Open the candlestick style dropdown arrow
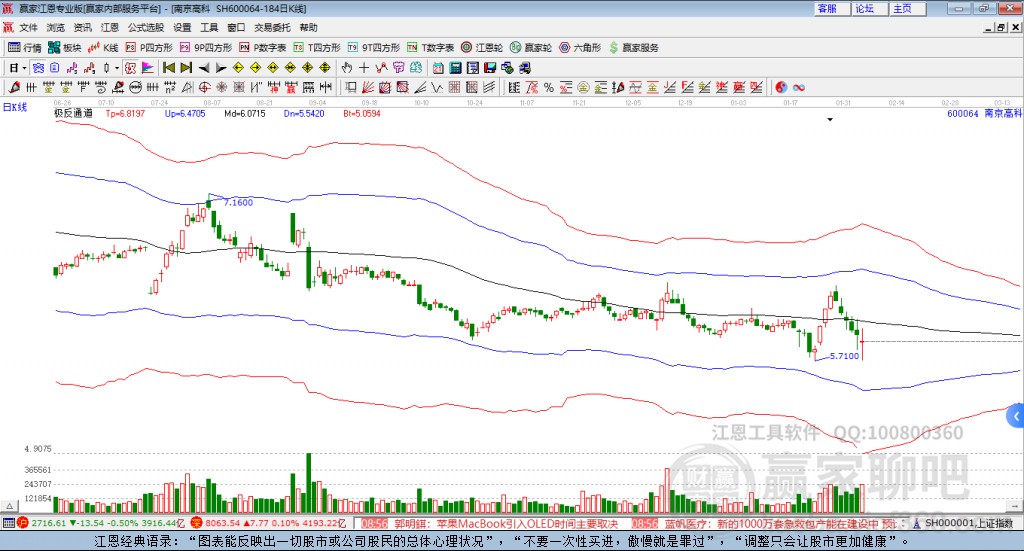Image resolution: width=1024 pixels, height=551 pixels. [117, 68]
